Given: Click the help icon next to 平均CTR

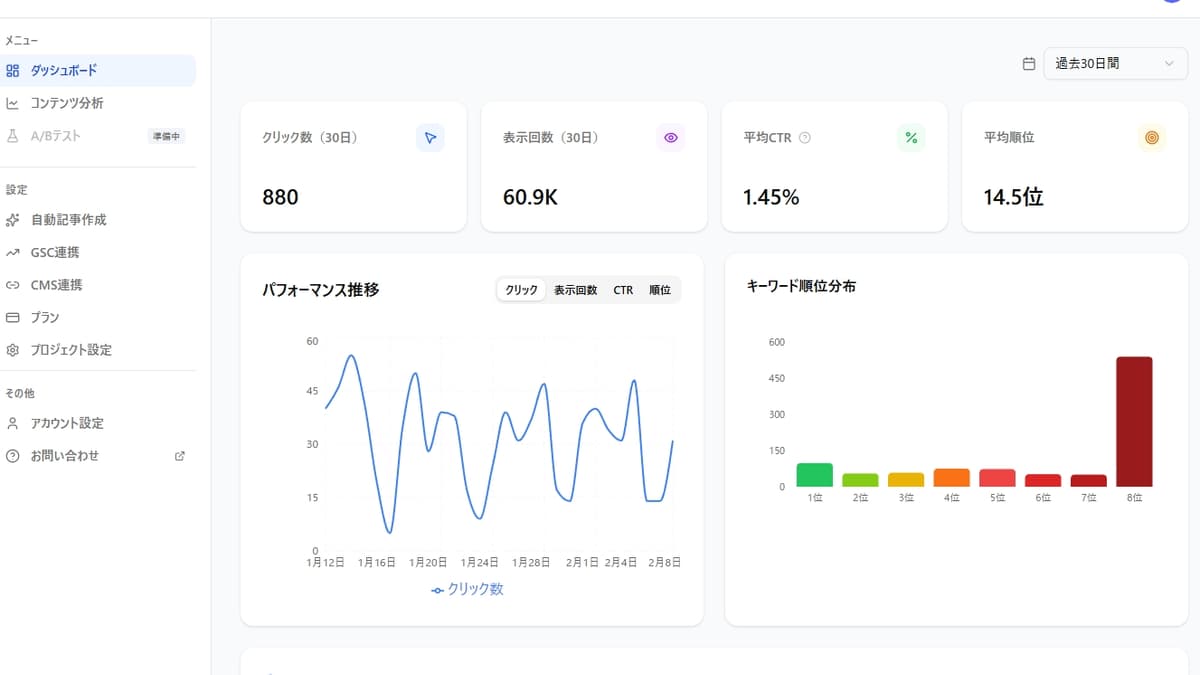Looking at the screenshot, I should (805, 138).
